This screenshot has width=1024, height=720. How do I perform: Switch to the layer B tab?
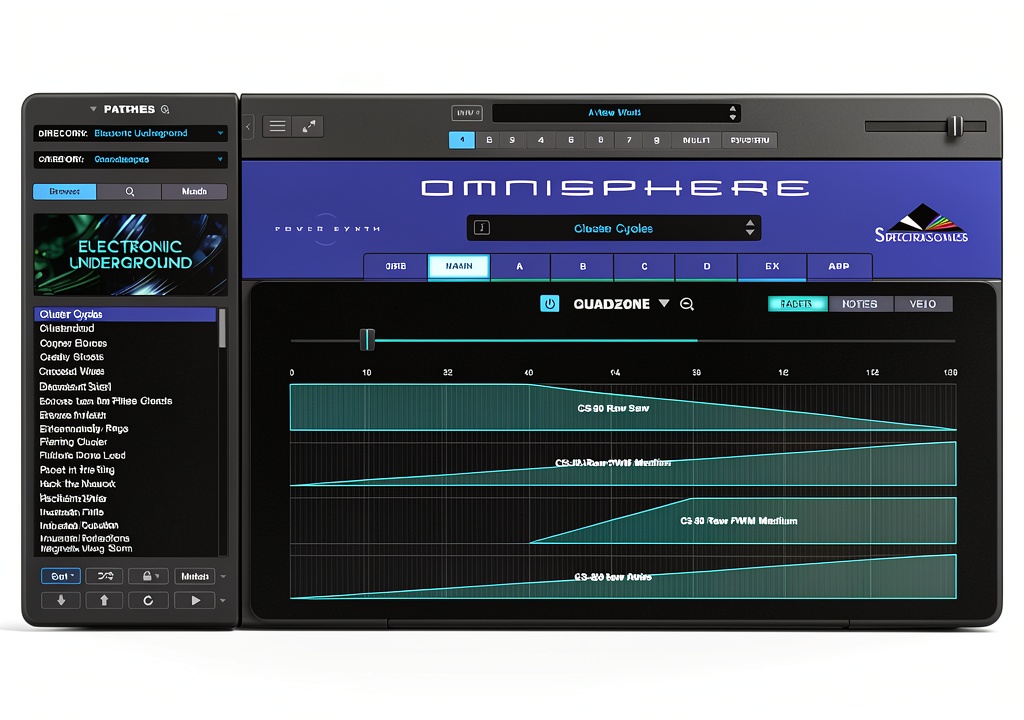(x=583, y=267)
